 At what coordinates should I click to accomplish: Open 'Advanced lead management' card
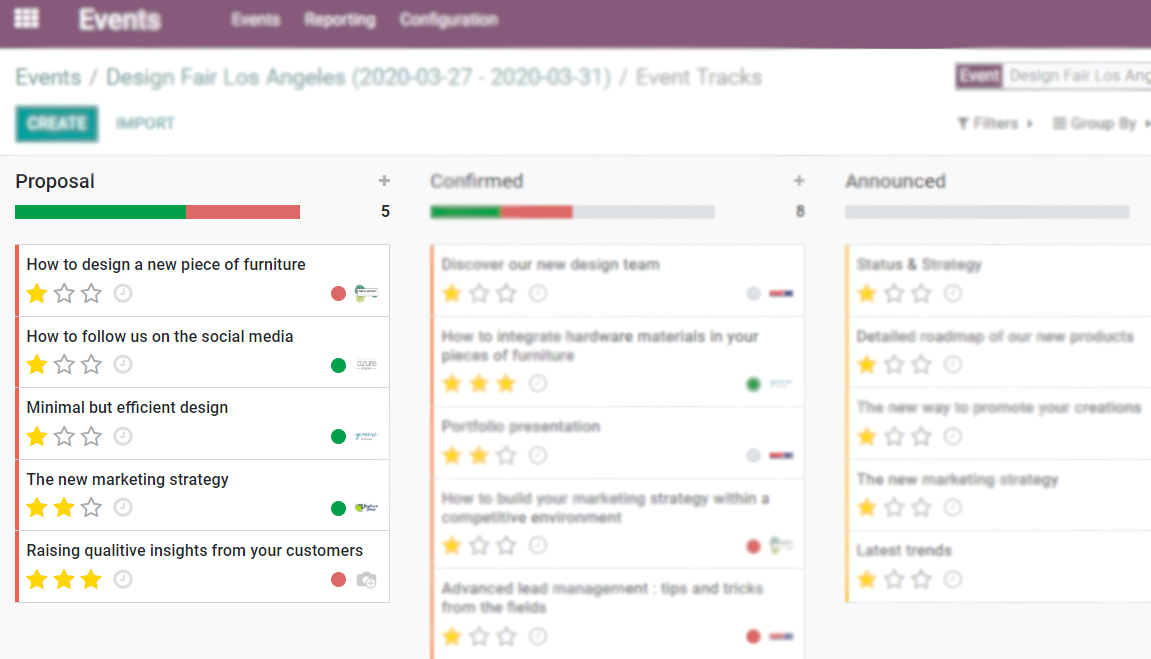pyautogui.click(x=617, y=614)
